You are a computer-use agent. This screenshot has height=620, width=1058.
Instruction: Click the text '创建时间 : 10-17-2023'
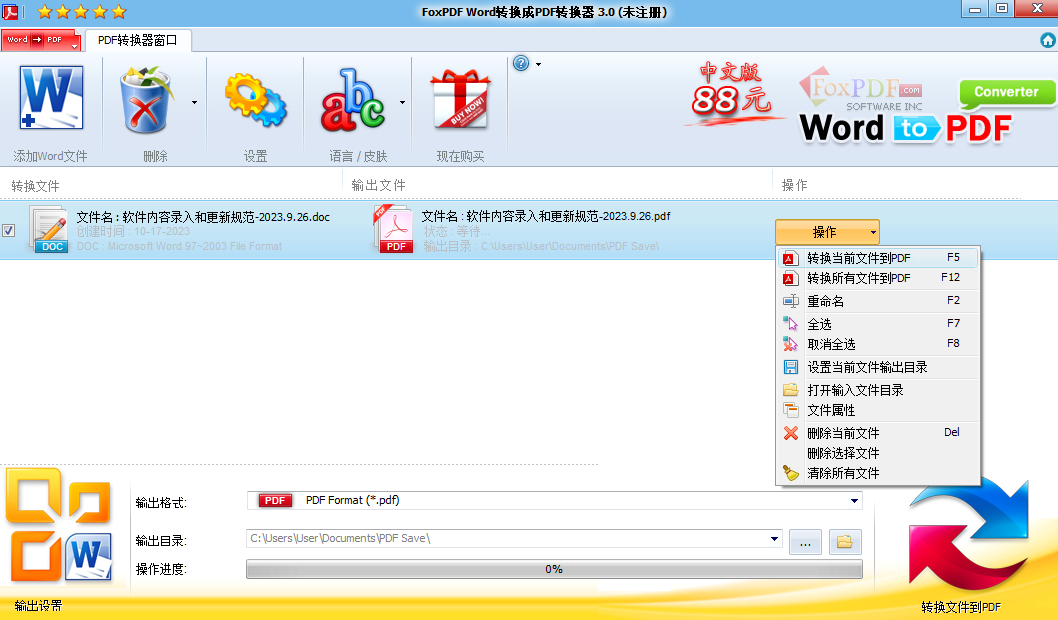(x=133, y=231)
